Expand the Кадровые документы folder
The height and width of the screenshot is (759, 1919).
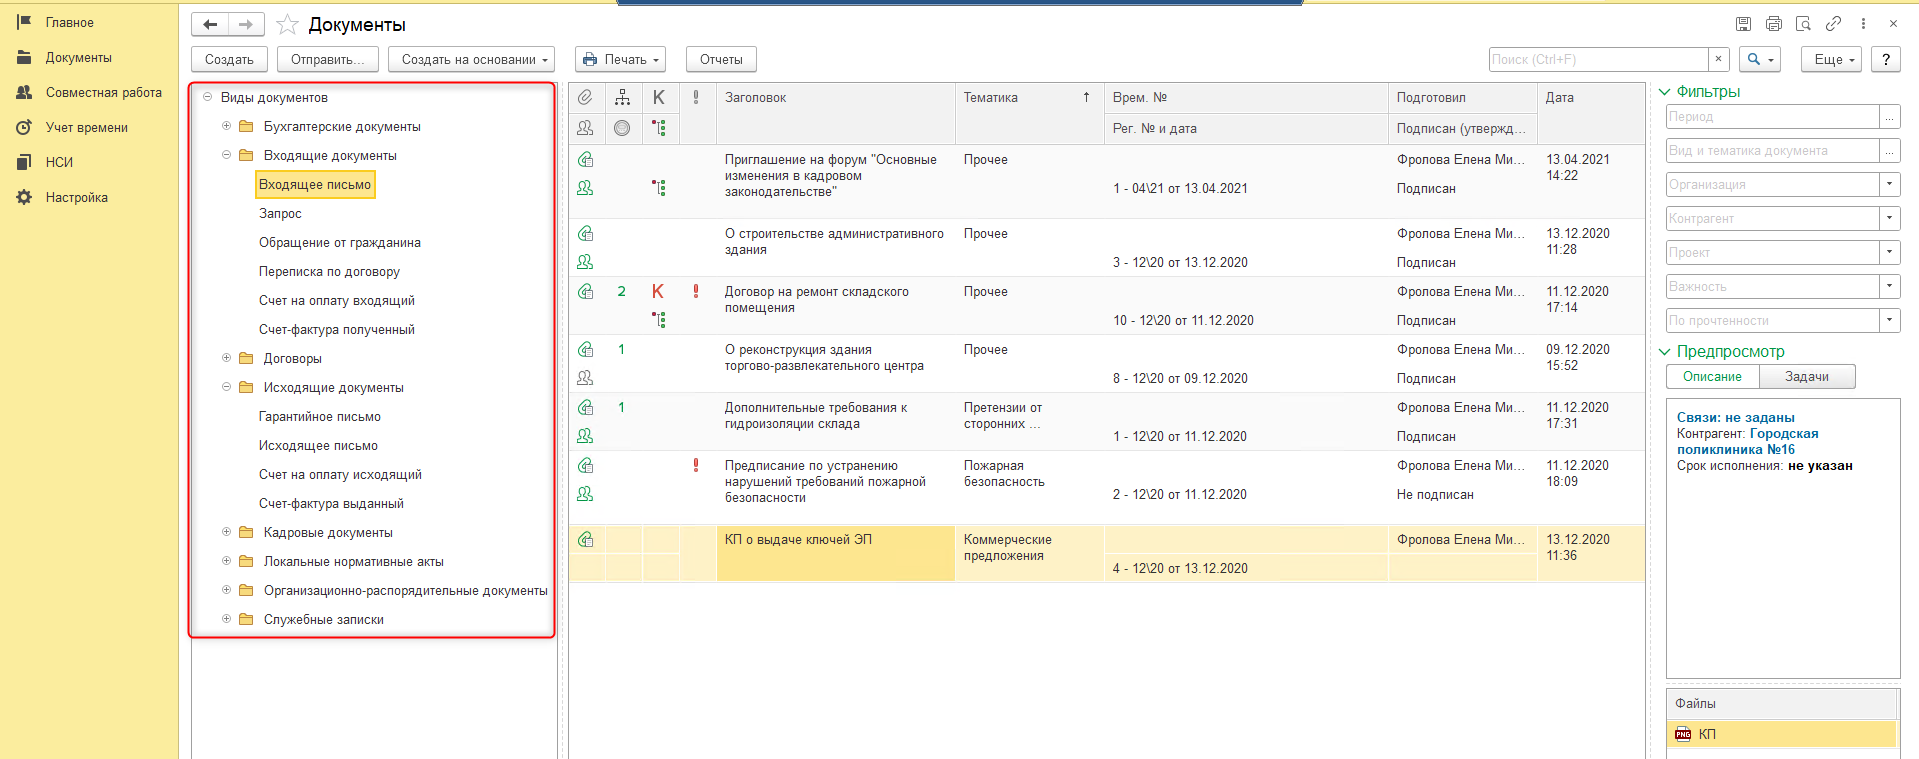[226, 532]
